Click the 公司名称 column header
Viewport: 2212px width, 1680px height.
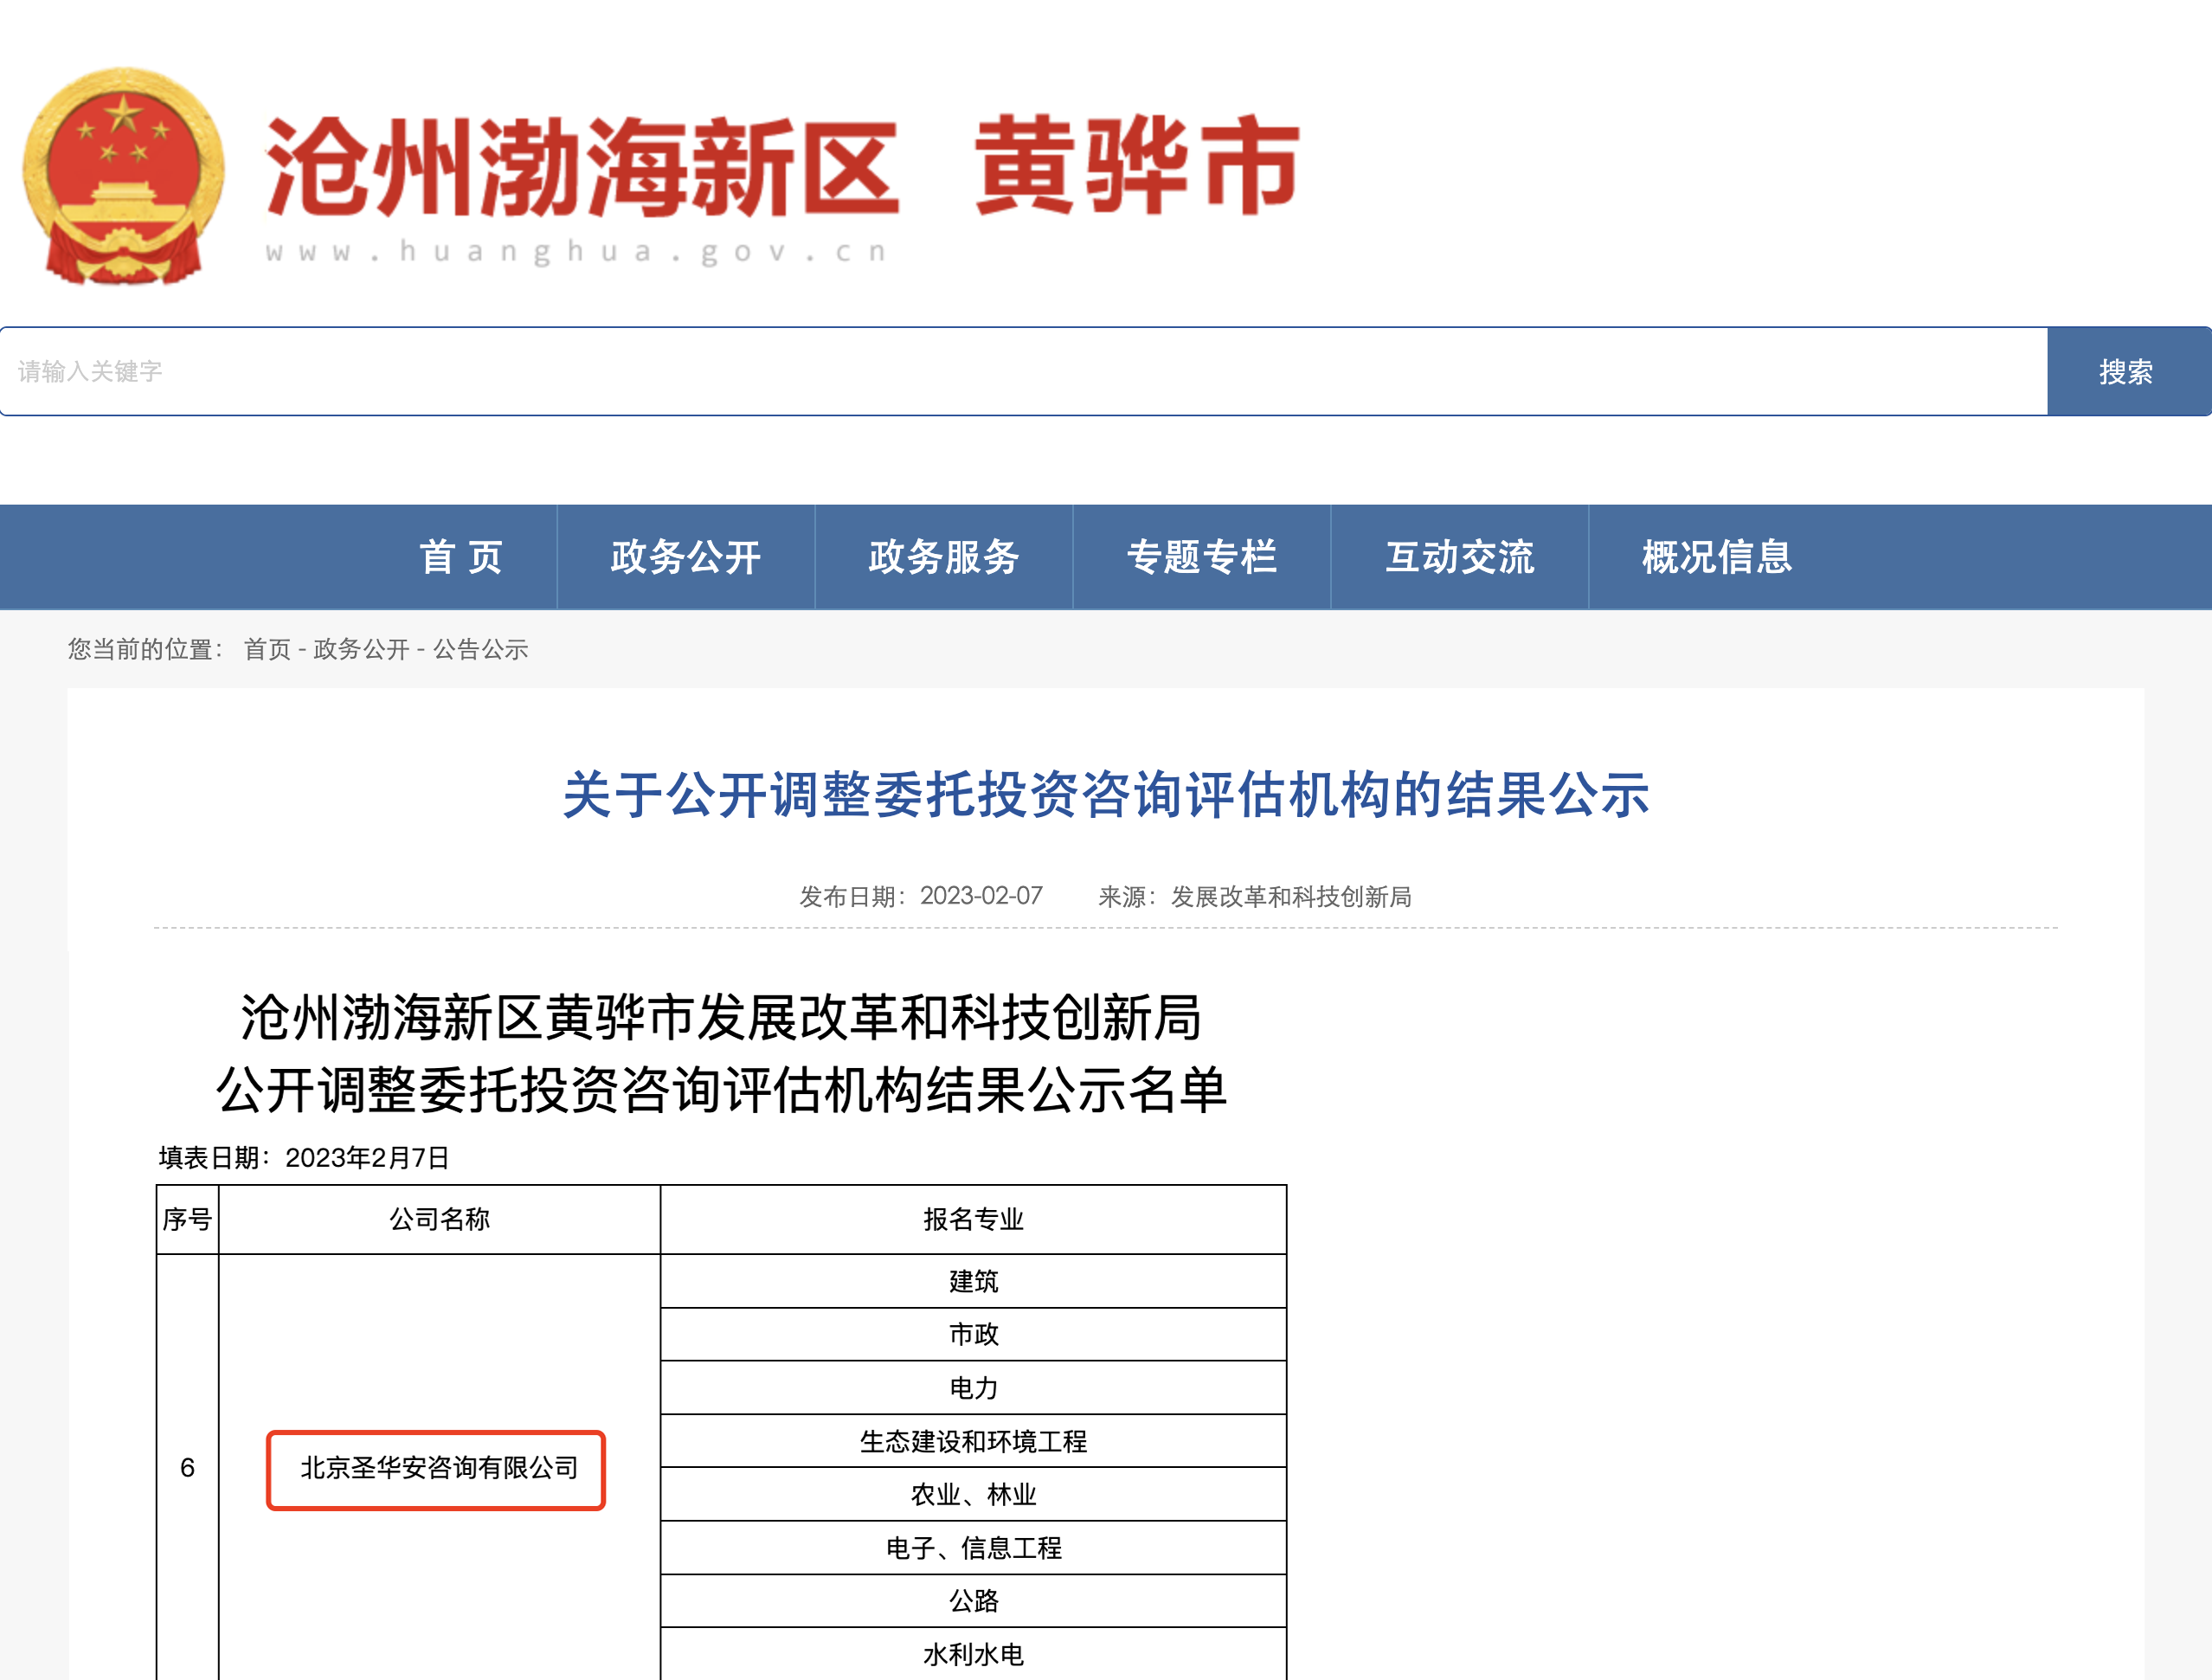pos(439,1219)
